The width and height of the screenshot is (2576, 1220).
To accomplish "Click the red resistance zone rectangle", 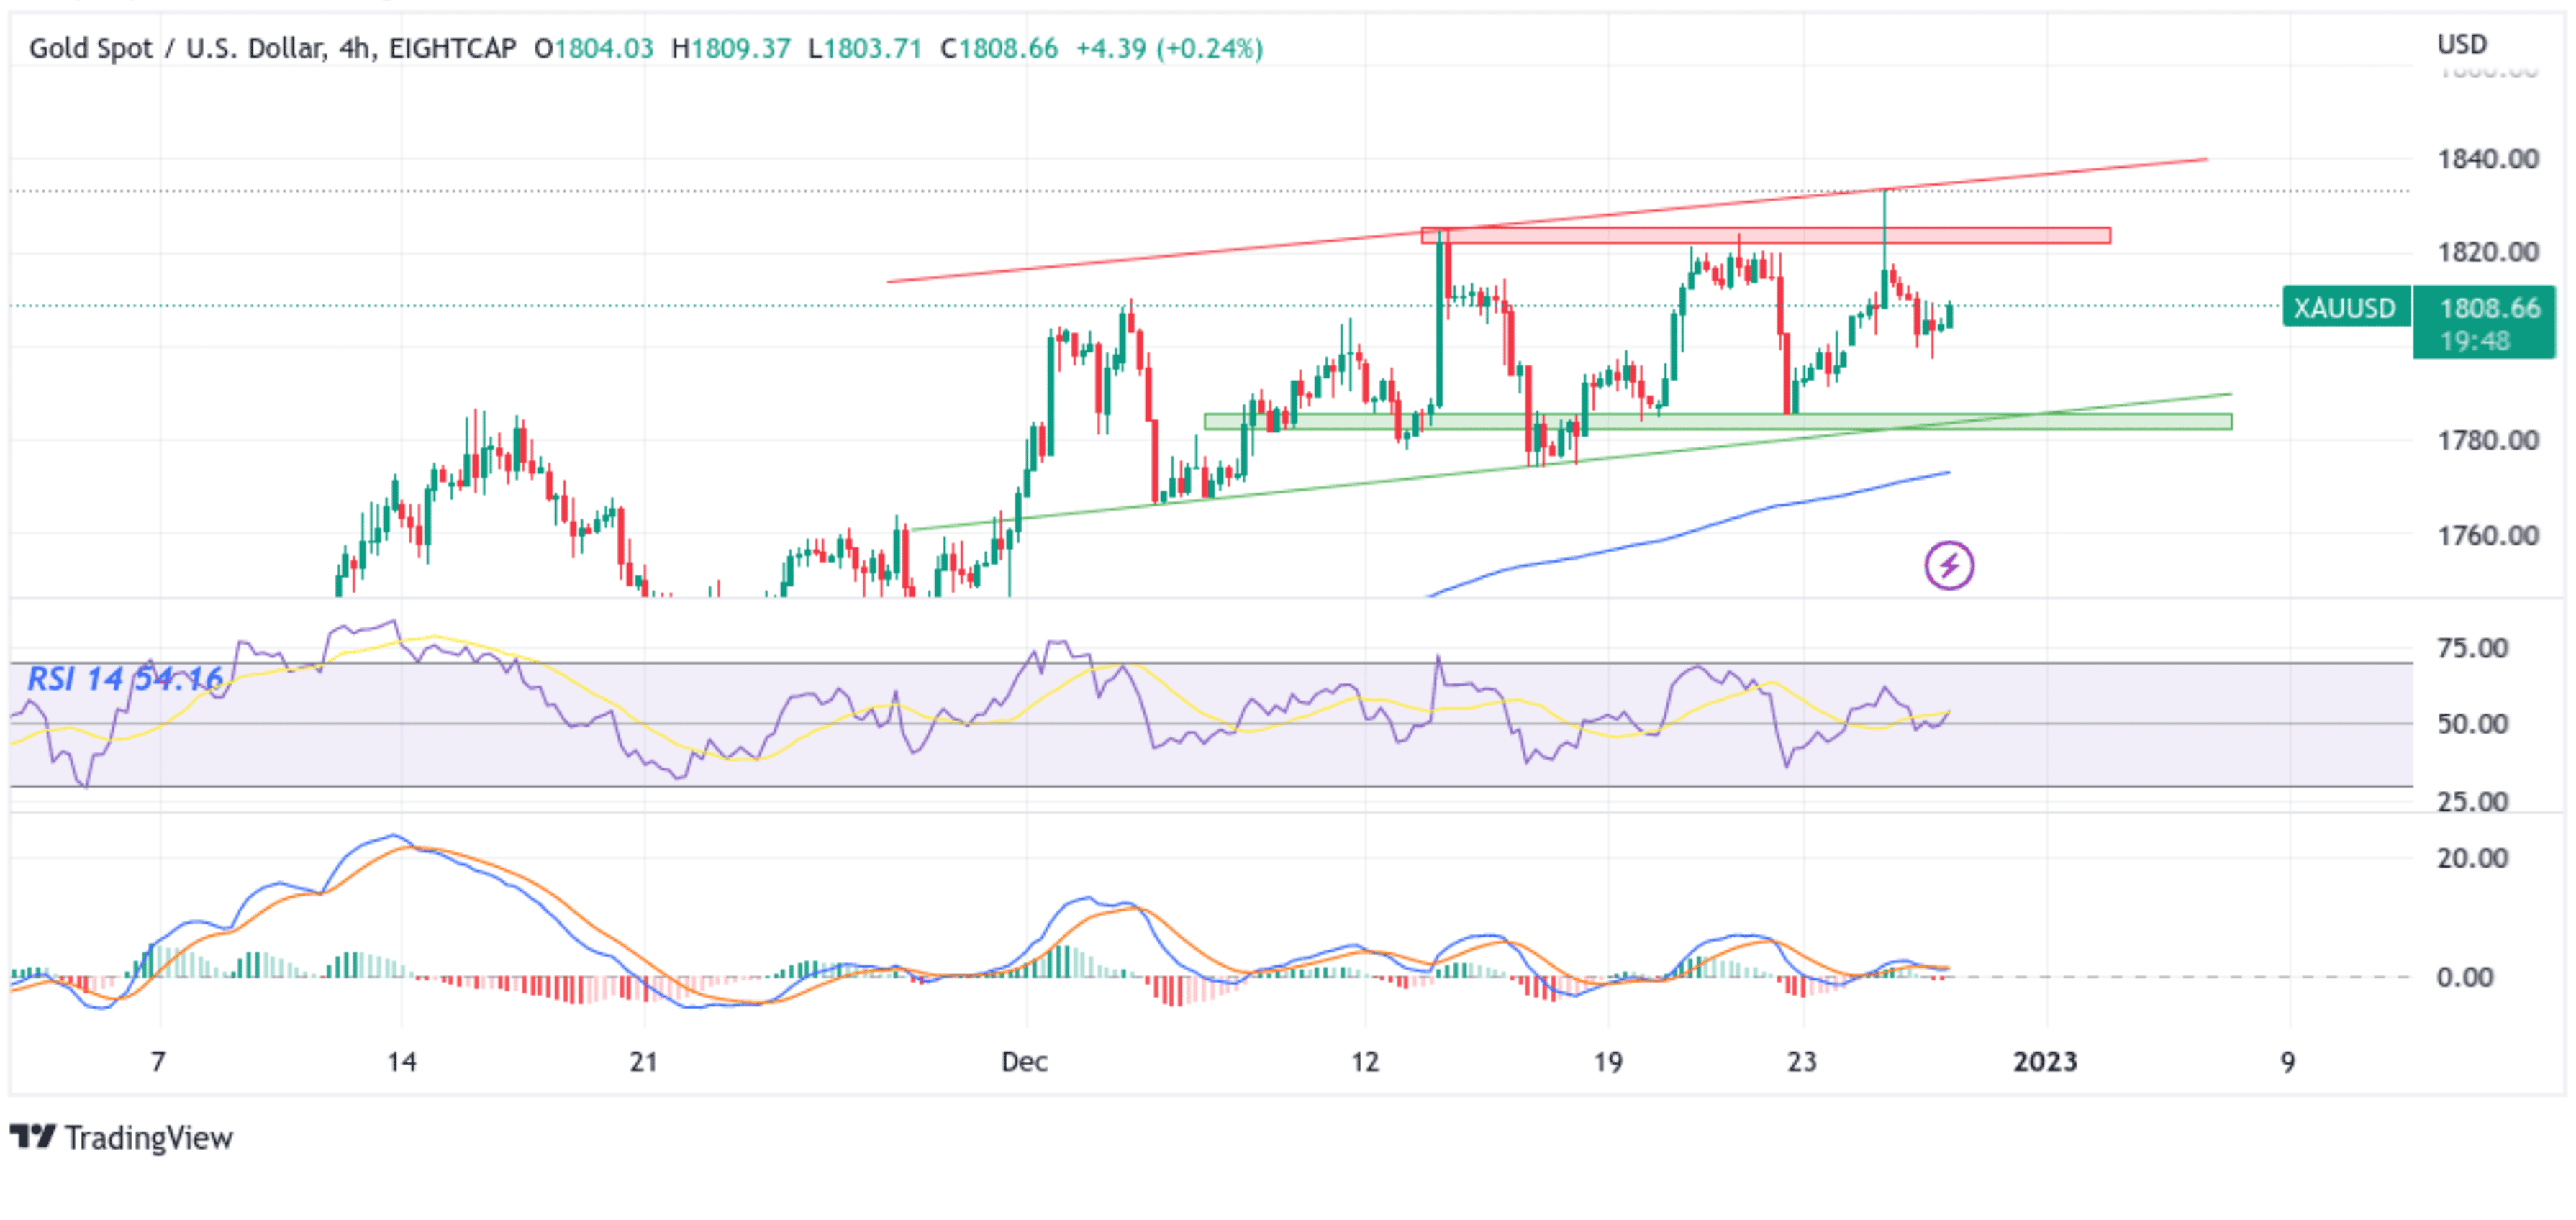I will click(x=1766, y=236).
